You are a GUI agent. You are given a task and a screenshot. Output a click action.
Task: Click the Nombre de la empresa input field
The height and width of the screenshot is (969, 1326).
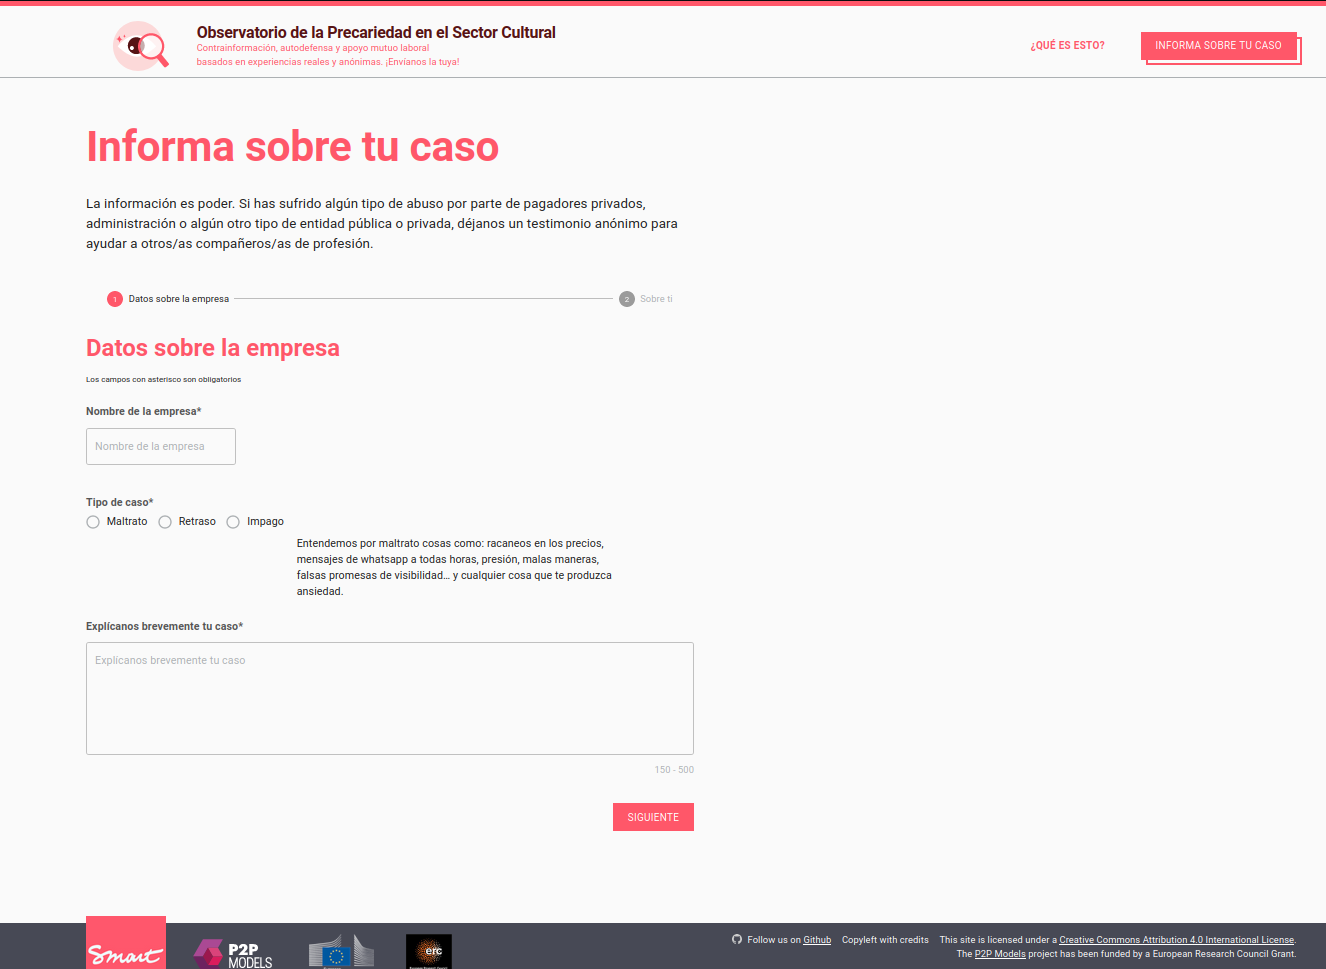[160, 446]
